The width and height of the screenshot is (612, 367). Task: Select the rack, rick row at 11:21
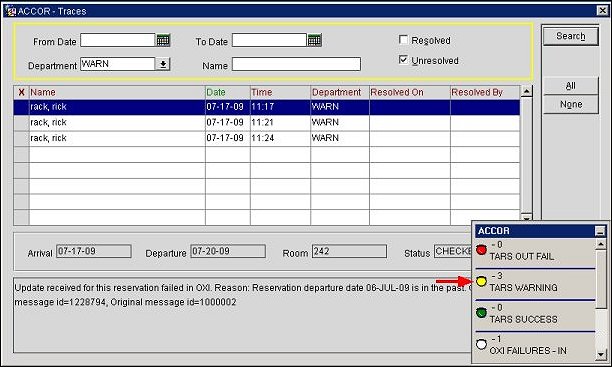coord(267,123)
